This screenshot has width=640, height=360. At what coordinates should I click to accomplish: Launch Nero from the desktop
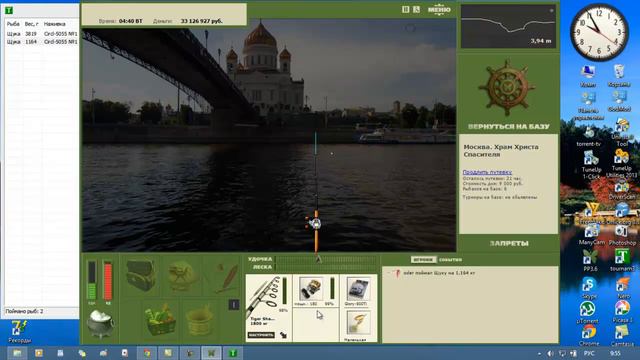coord(622,287)
